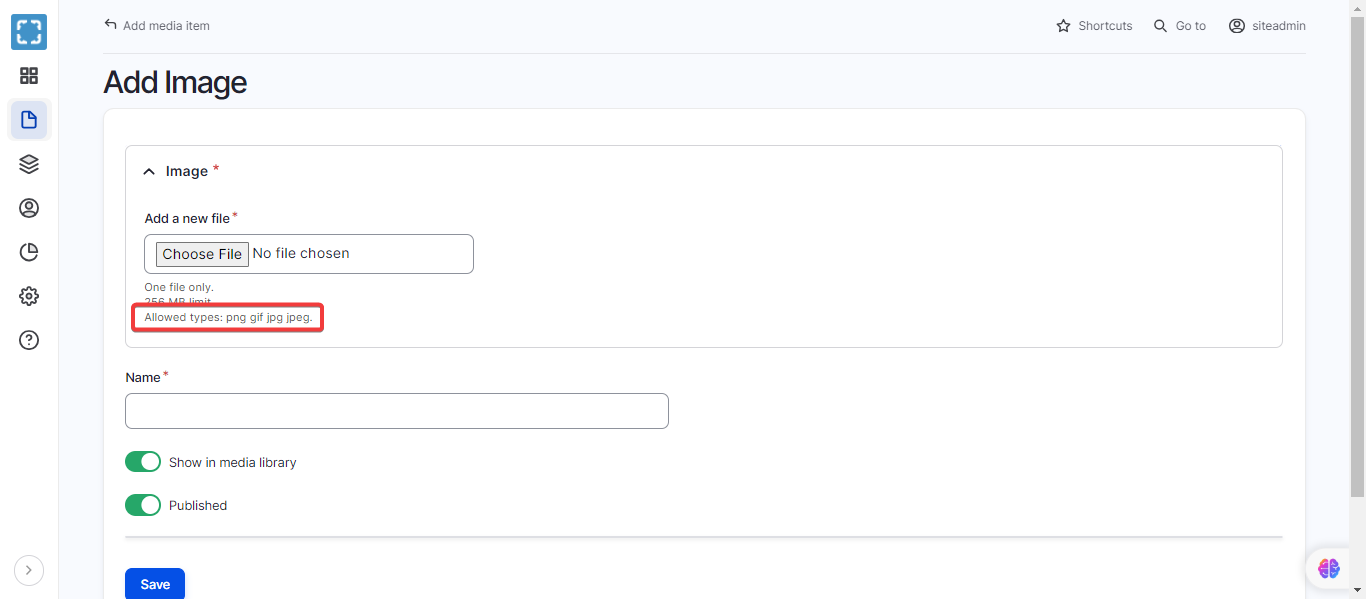The width and height of the screenshot is (1366, 599).
Task: Click the Name text field
Action: click(x=396, y=411)
